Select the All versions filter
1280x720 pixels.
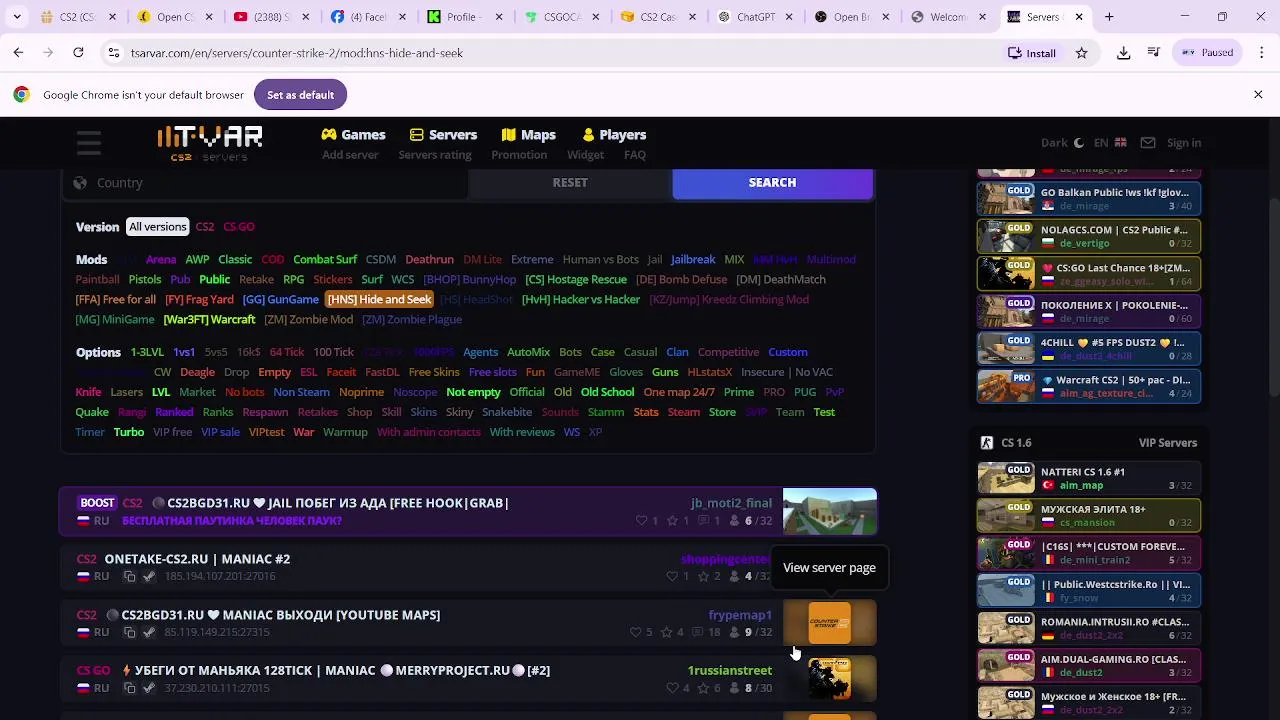click(158, 227)
